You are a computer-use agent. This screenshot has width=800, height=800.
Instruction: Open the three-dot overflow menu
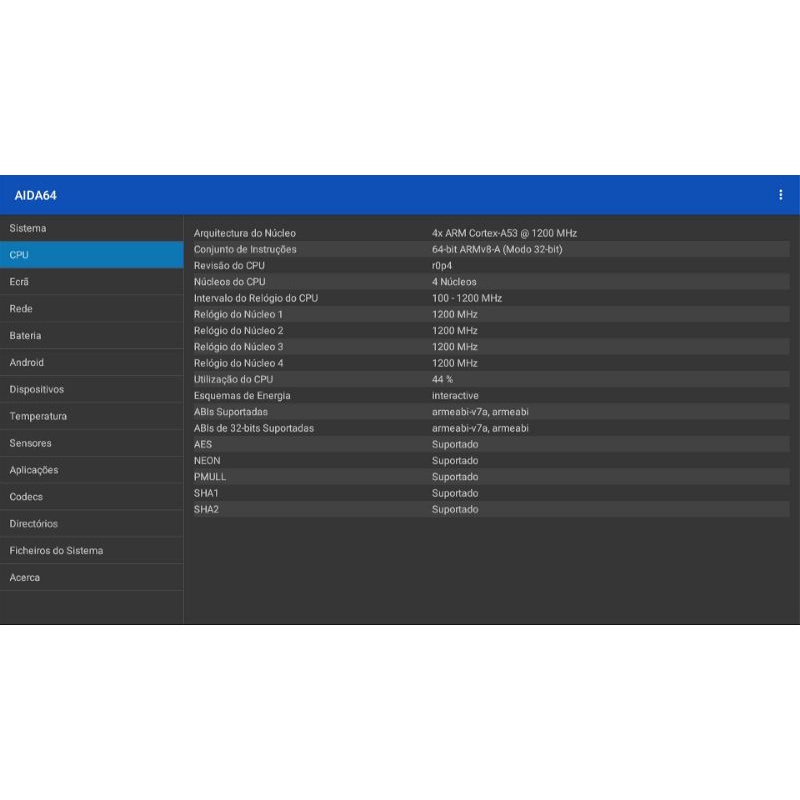point(780,195)
